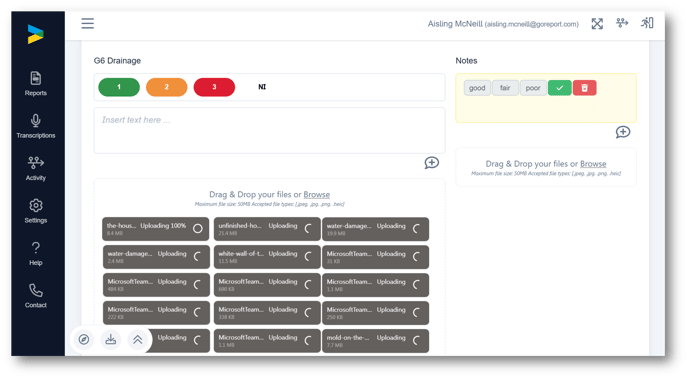The height and width of the screenshot is (379, 688).
Task: Select the 19.9 MB water-damage upload tile
Action: click(x=376, y=229)
